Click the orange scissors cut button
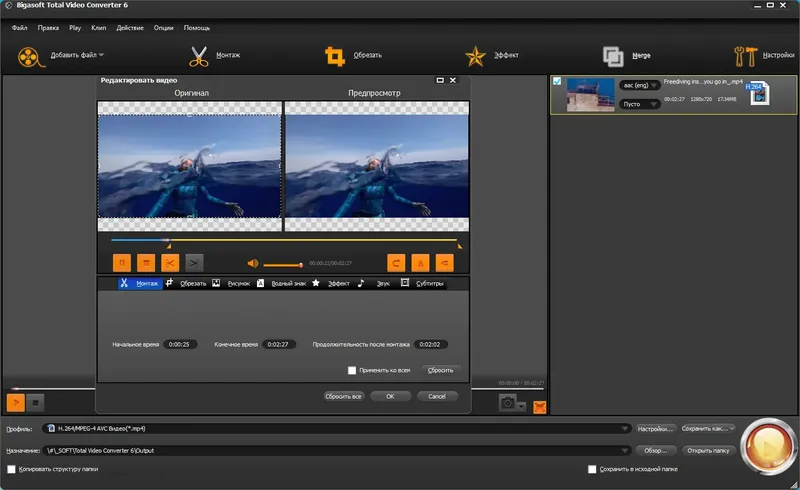Image resolution: width=800 pixels, height=490 pixels. pos(170,263)
